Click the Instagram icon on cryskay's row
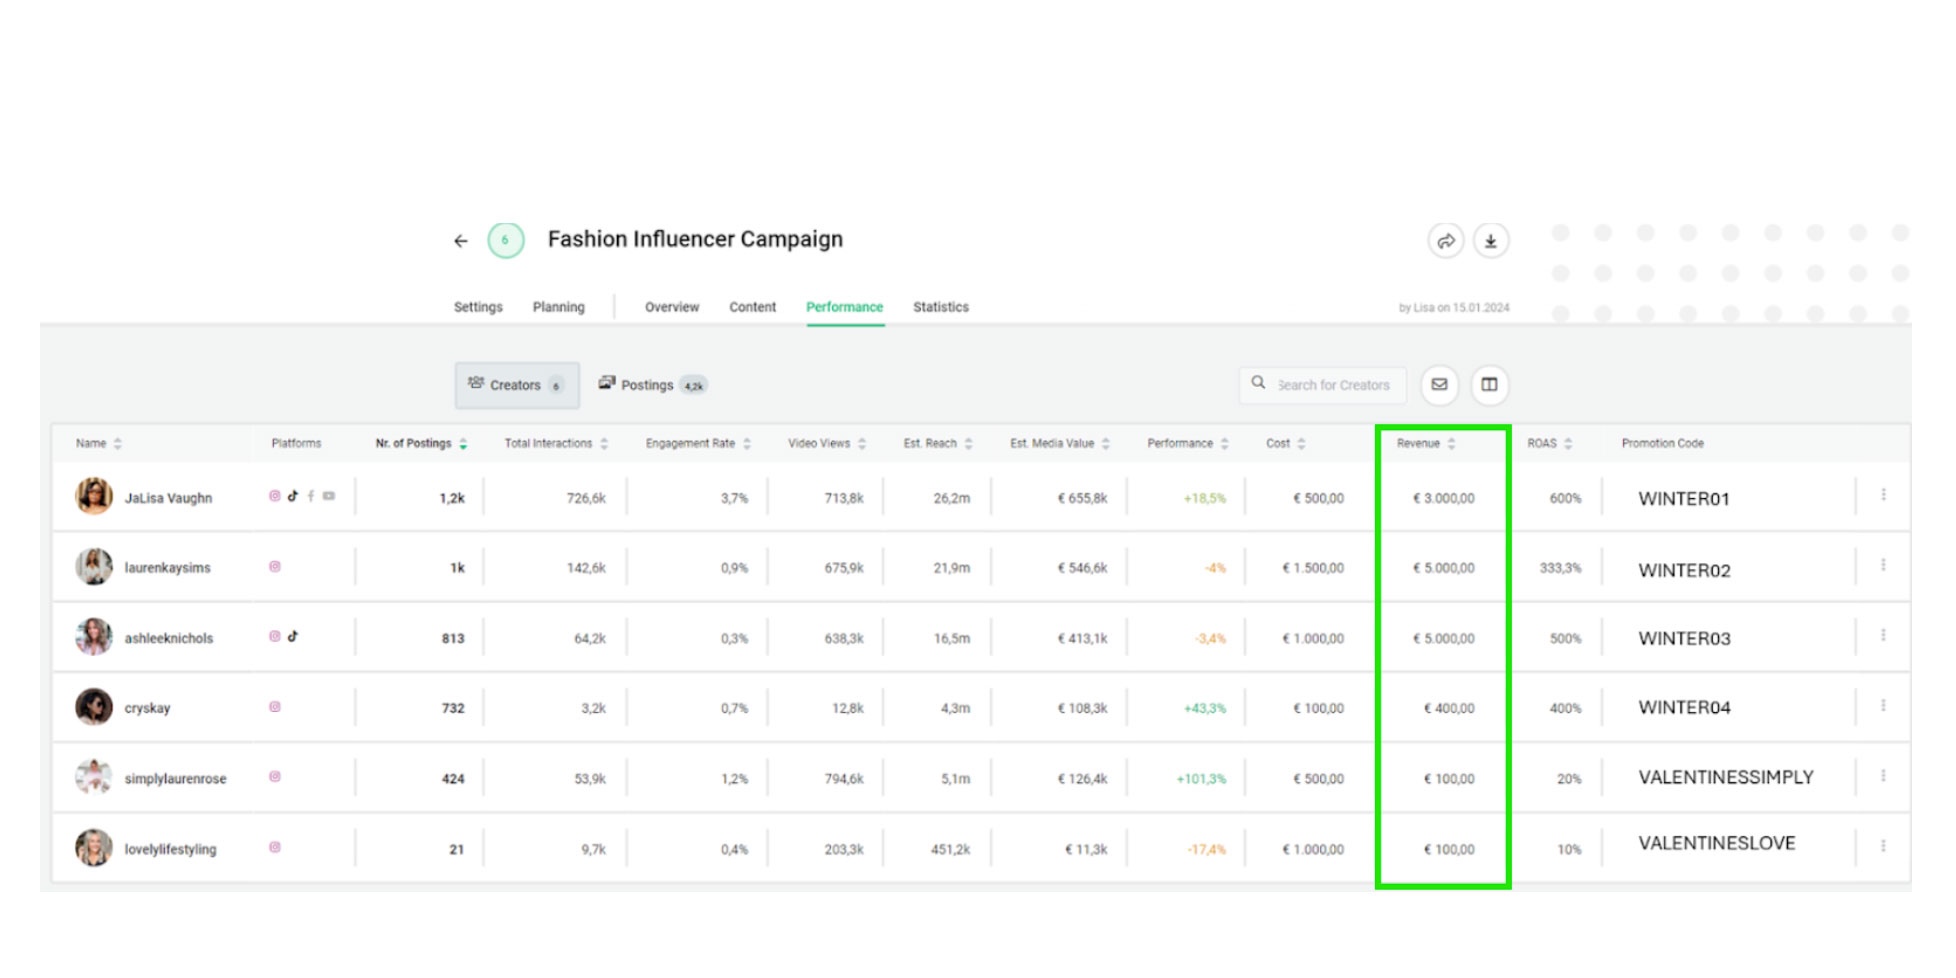This screenshot has width=1956, height=978. 273,706
